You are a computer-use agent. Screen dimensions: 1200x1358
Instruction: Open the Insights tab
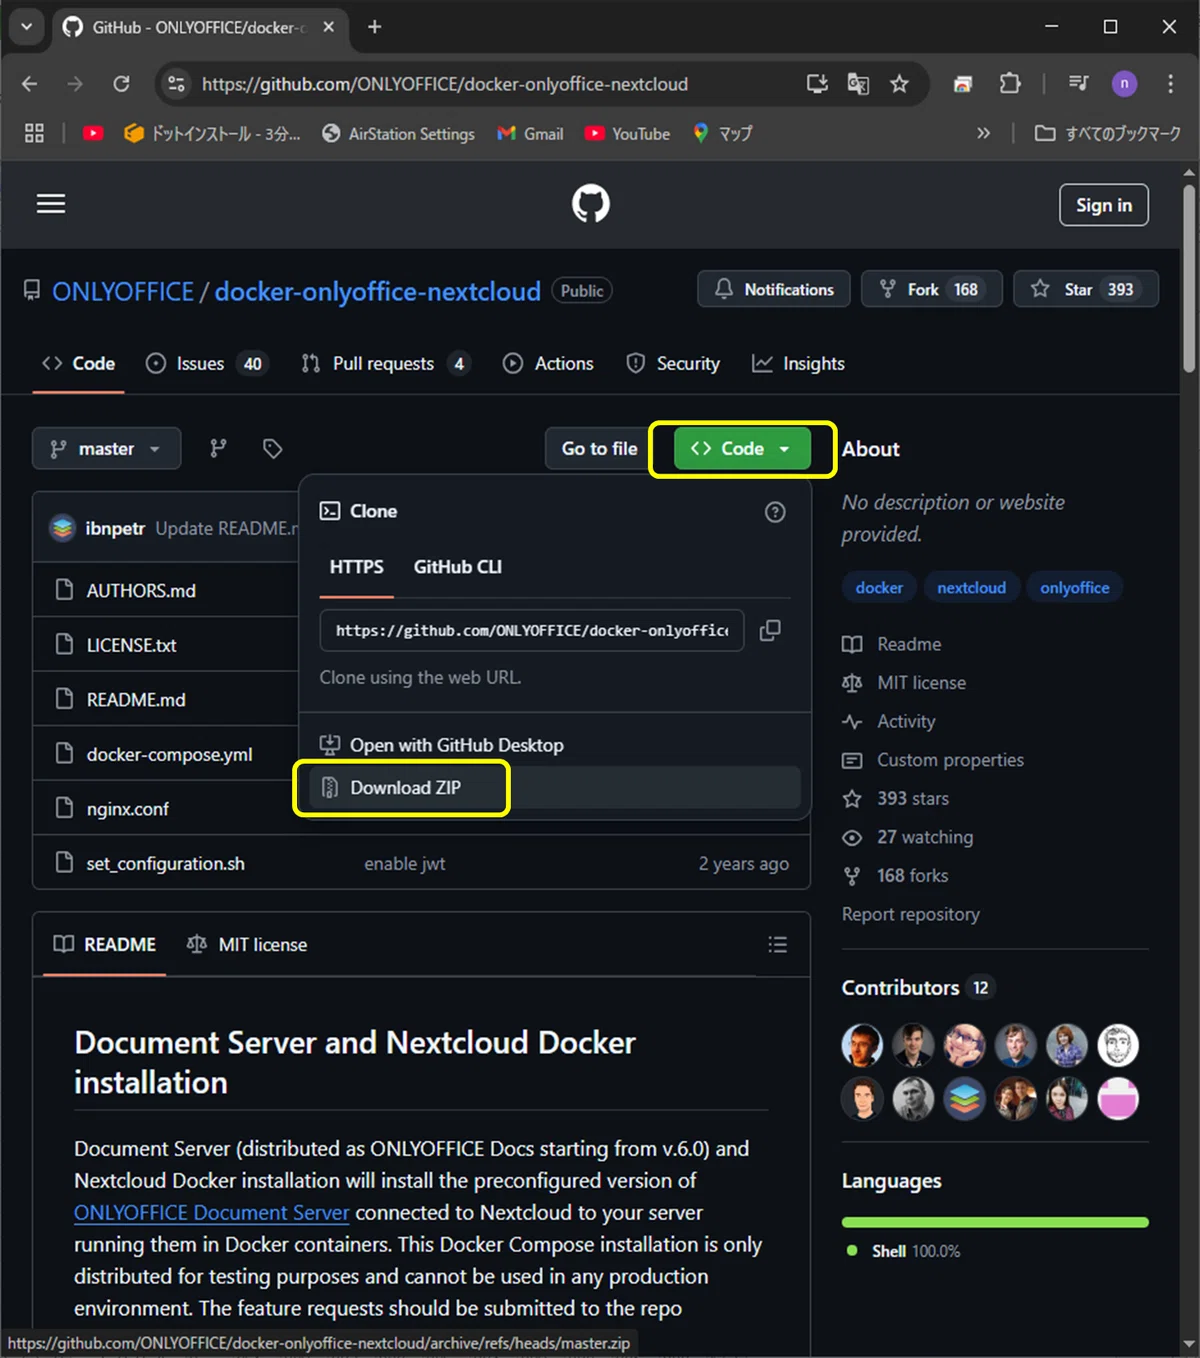799,364
